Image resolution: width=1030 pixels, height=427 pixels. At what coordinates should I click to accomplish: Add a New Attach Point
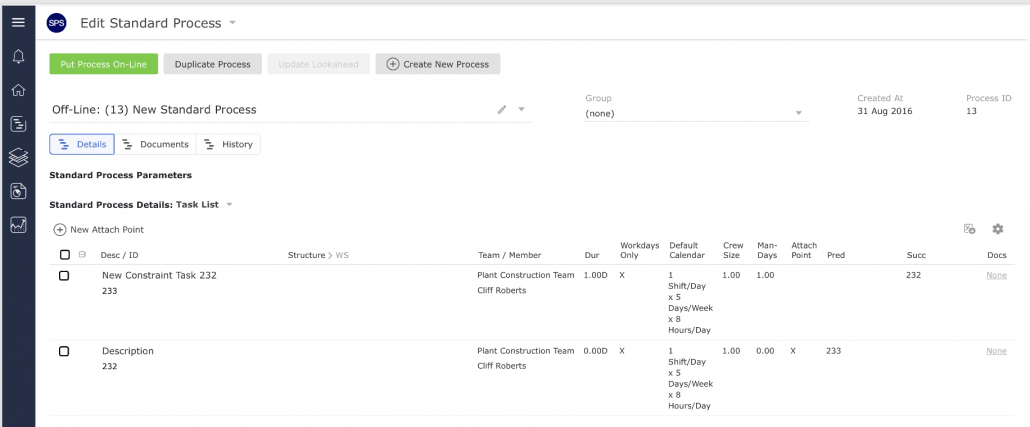tap(99, 230)
